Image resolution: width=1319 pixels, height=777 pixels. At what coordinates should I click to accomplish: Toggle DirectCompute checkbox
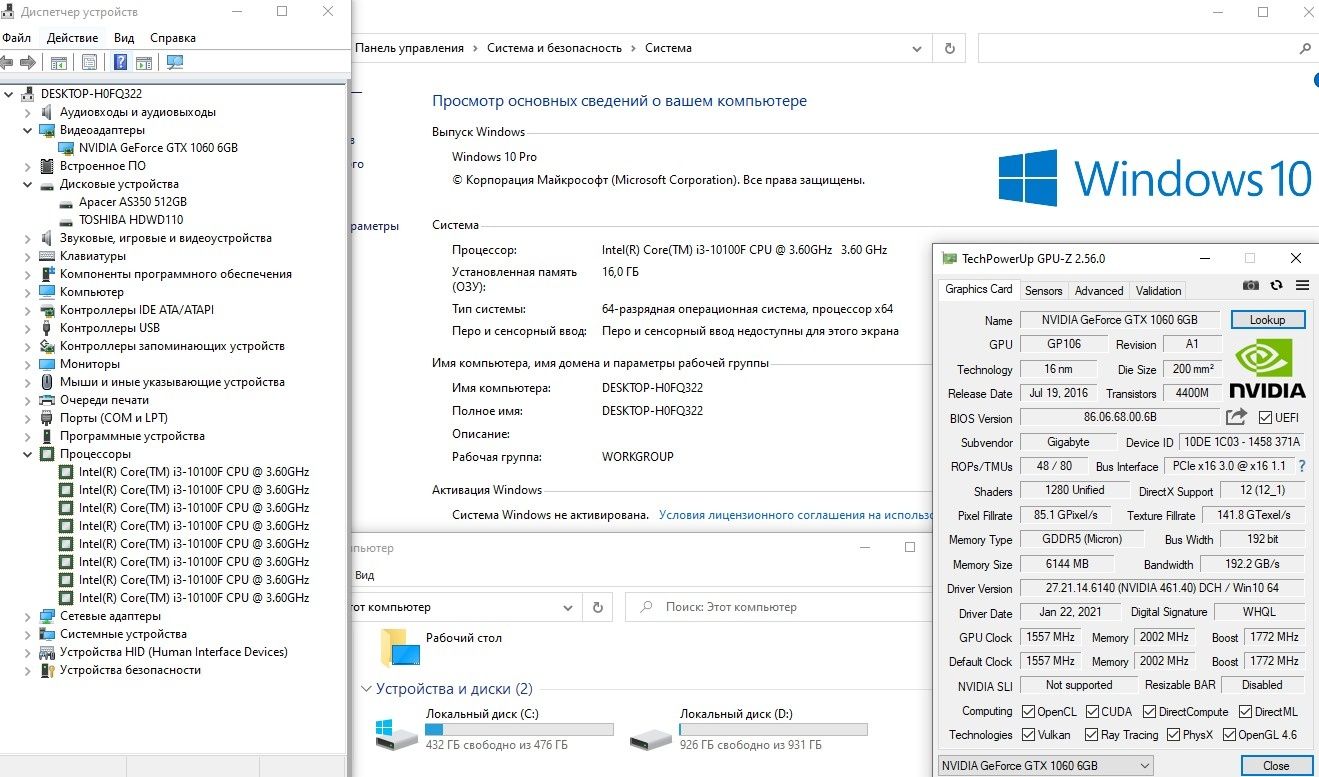point(1148,712)
